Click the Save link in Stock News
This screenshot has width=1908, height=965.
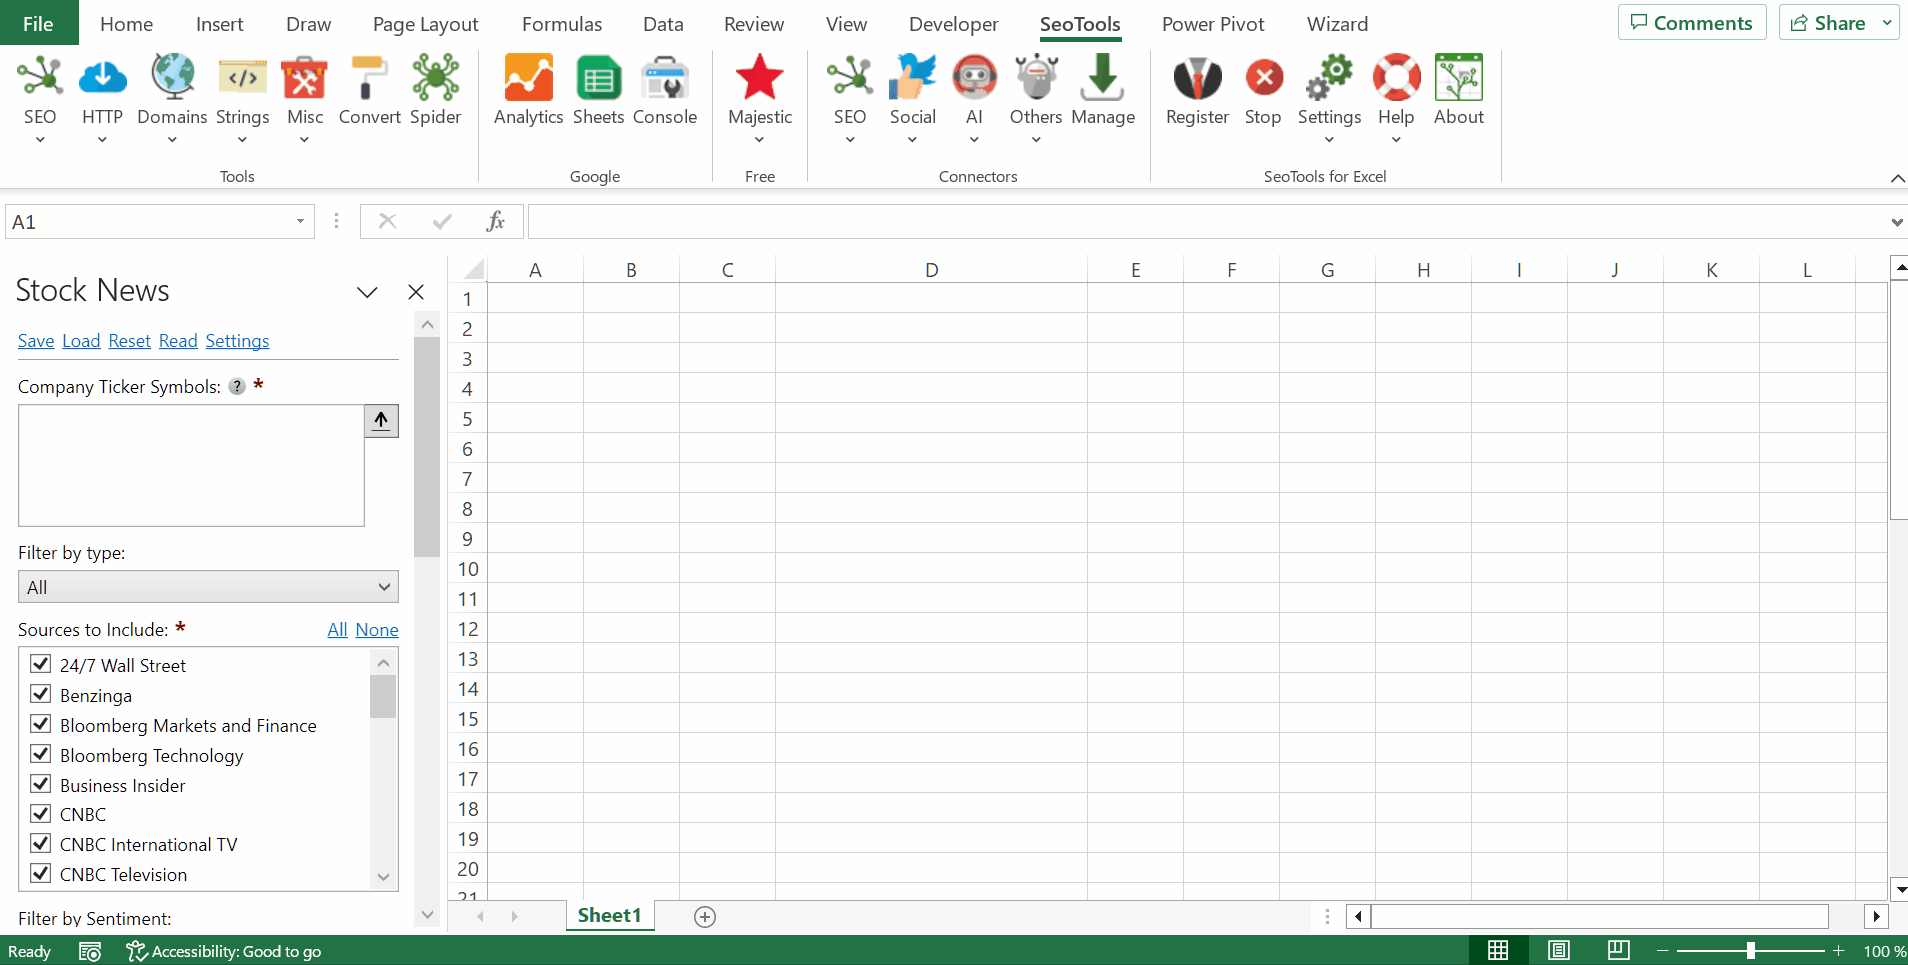(x=36, y=341)
